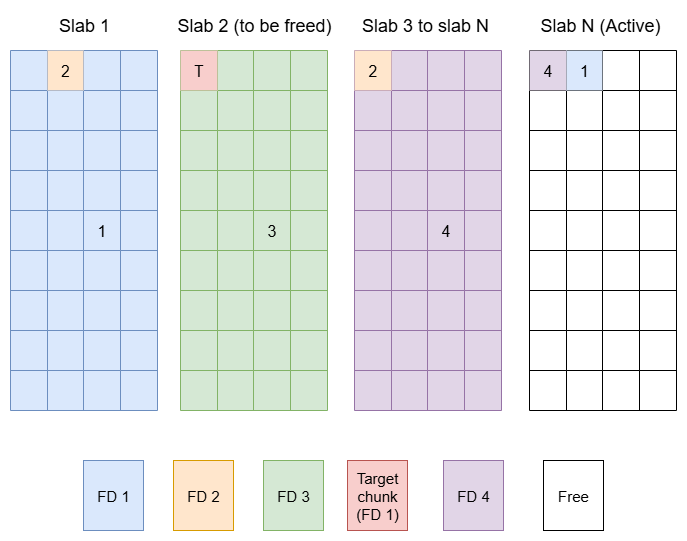Viewport: 687px width, 541px height.
Task: Select the red Target chunk legend box
Action: (x=377, y=495)
